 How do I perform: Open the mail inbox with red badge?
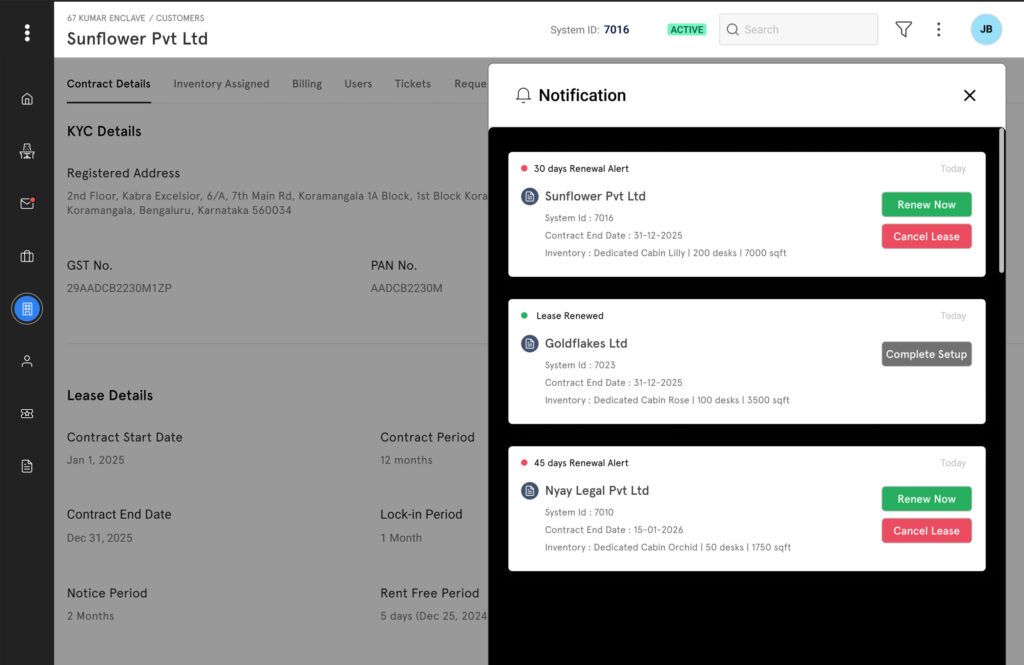tap(27, 204)
